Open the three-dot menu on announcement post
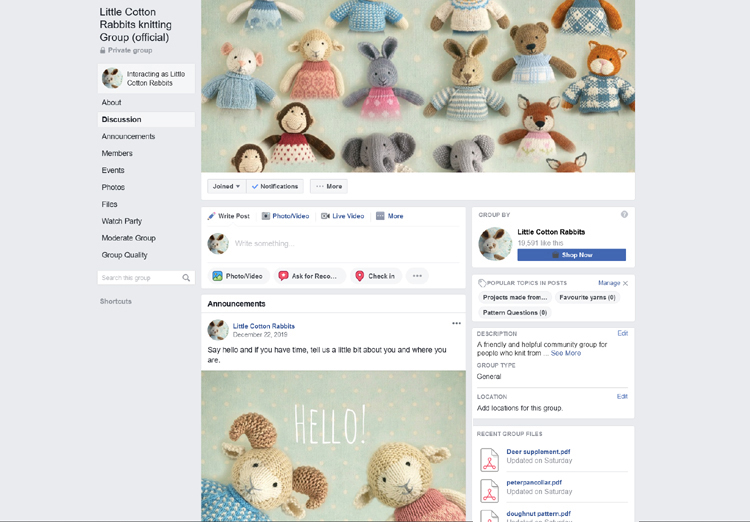 (x=456, y=323)
